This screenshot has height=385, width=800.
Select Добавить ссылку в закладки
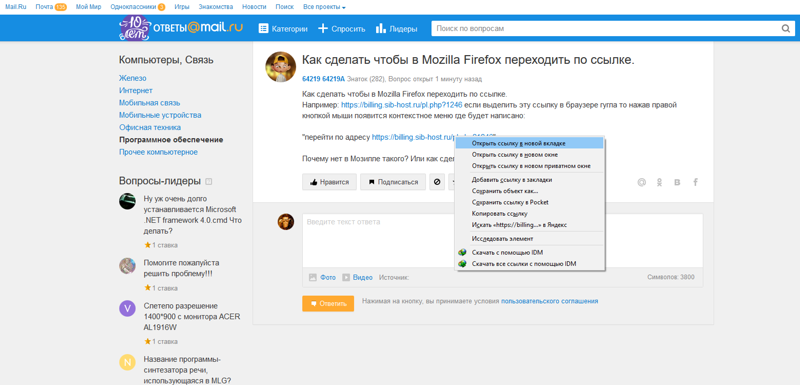coord(529,179)
